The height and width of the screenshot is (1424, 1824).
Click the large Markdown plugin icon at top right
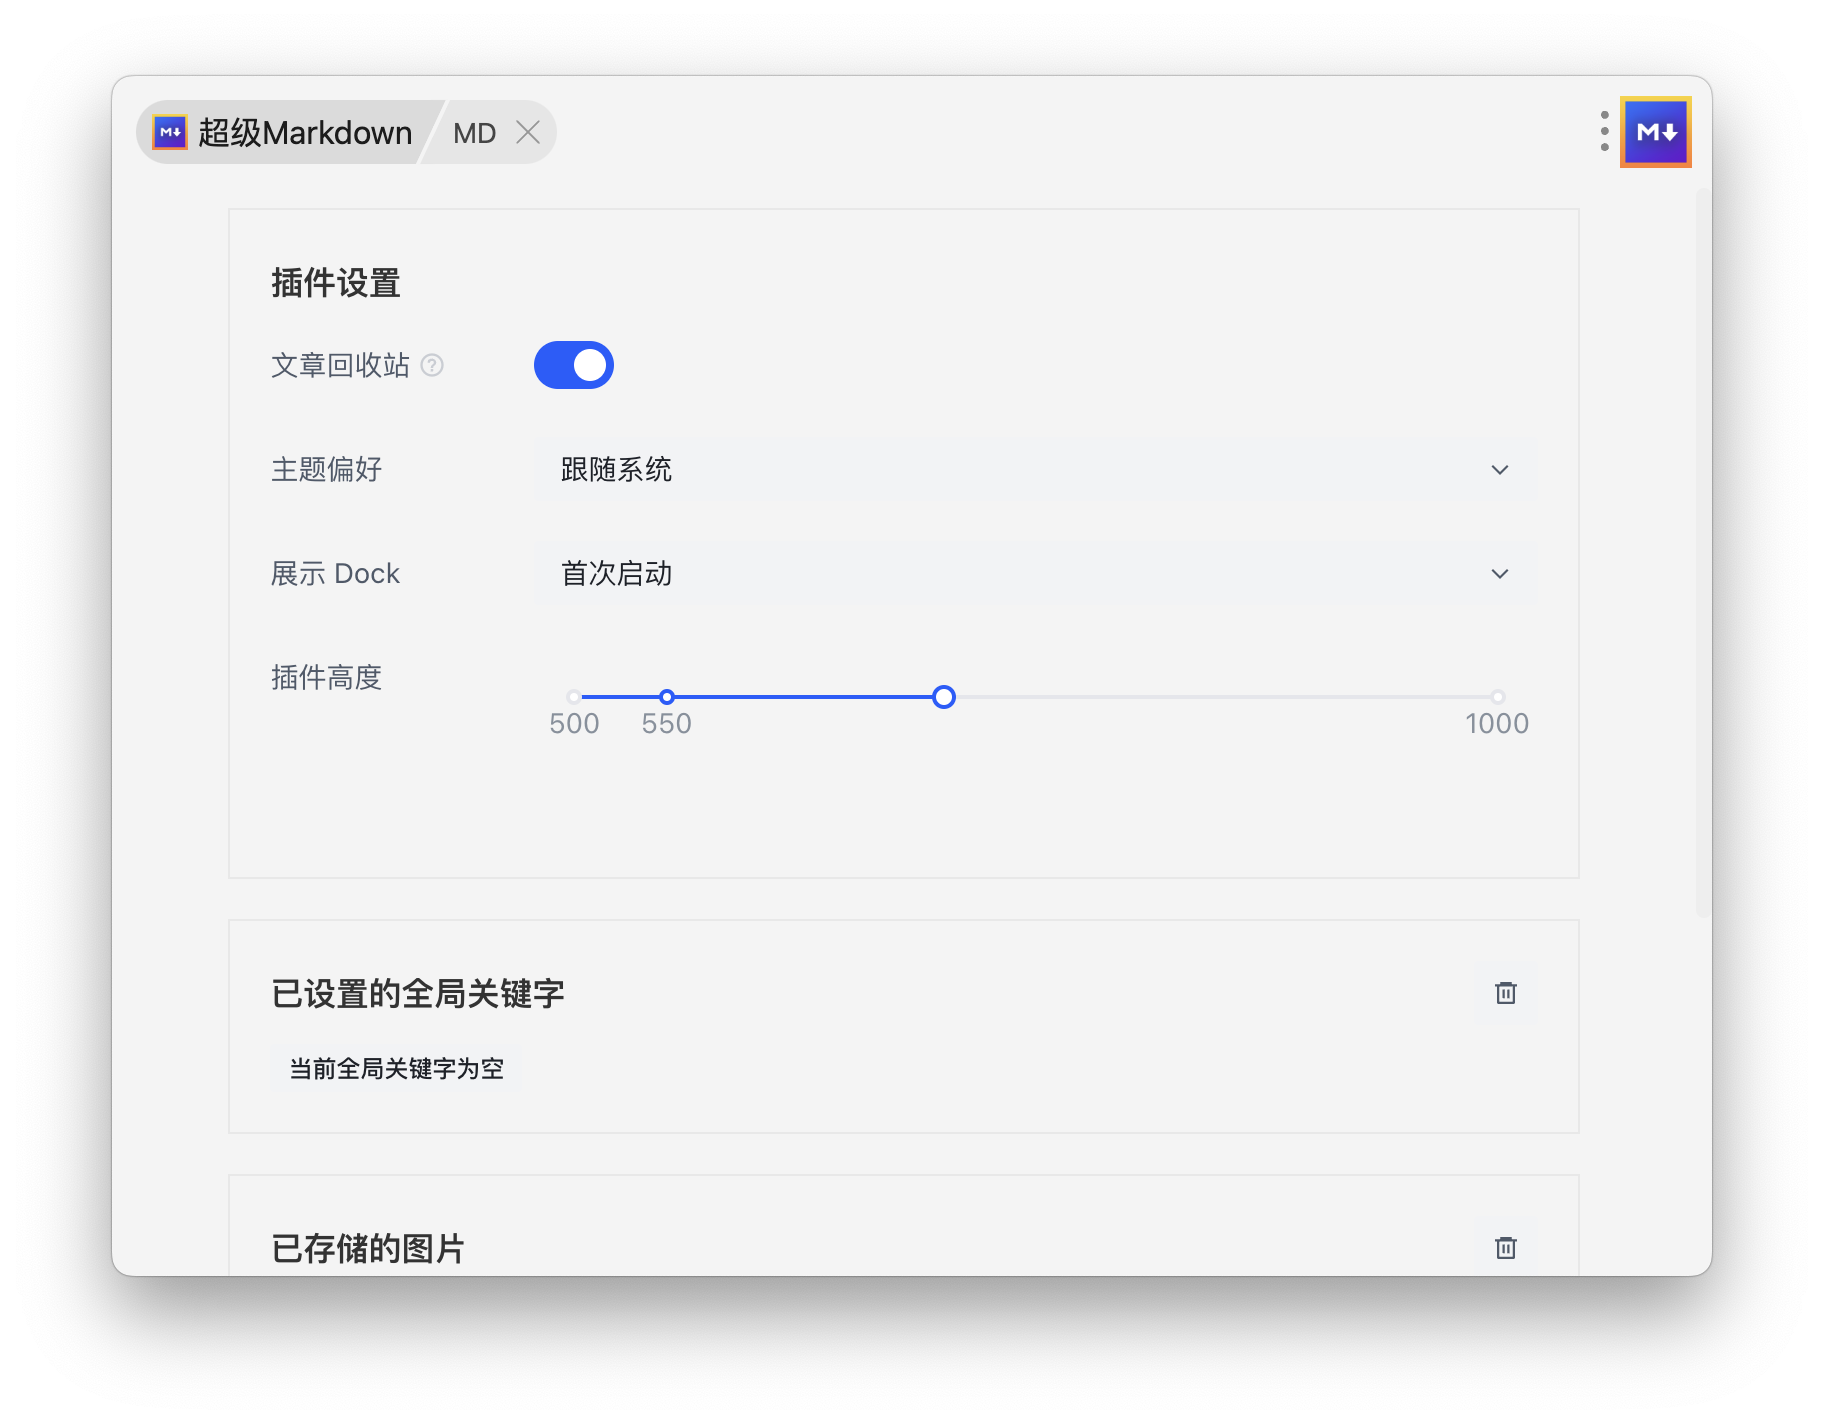click(x=1655, y=131)
